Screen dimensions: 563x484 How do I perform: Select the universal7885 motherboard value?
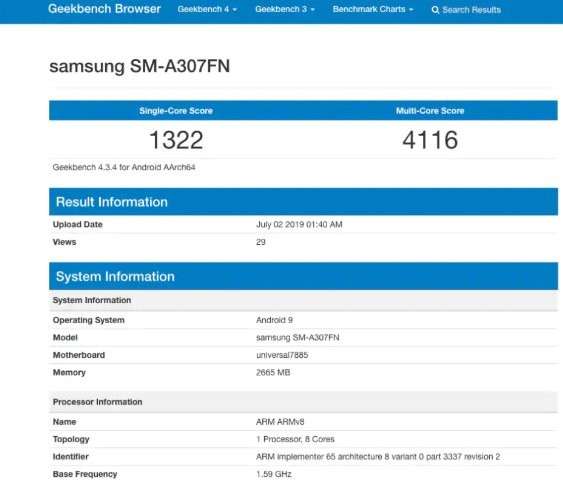click(282, 355)
